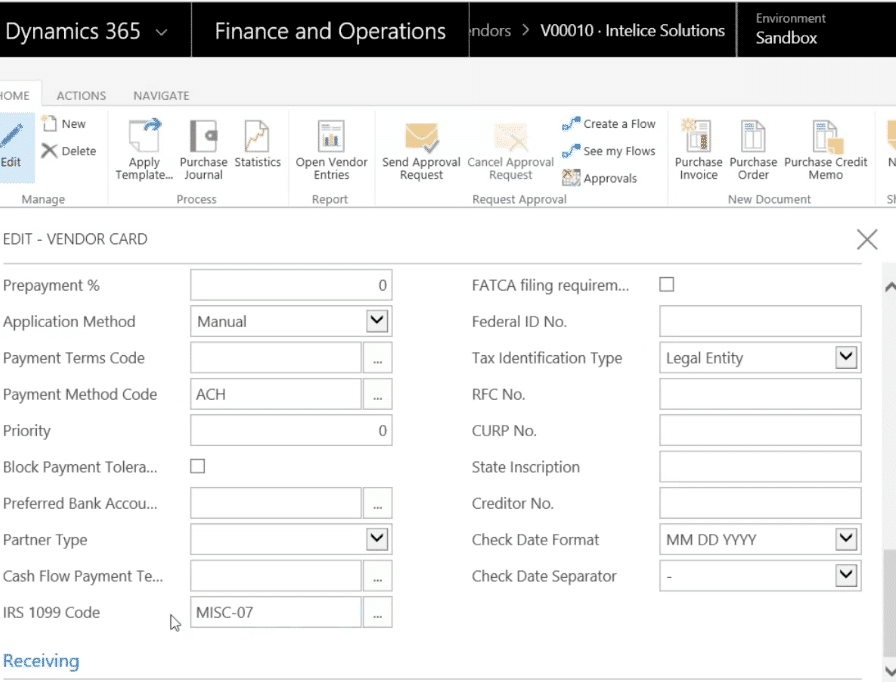Viewport: 896px width, 682px height.
Task: Open the Purchase Journal
Action: (x=203, y=150)
